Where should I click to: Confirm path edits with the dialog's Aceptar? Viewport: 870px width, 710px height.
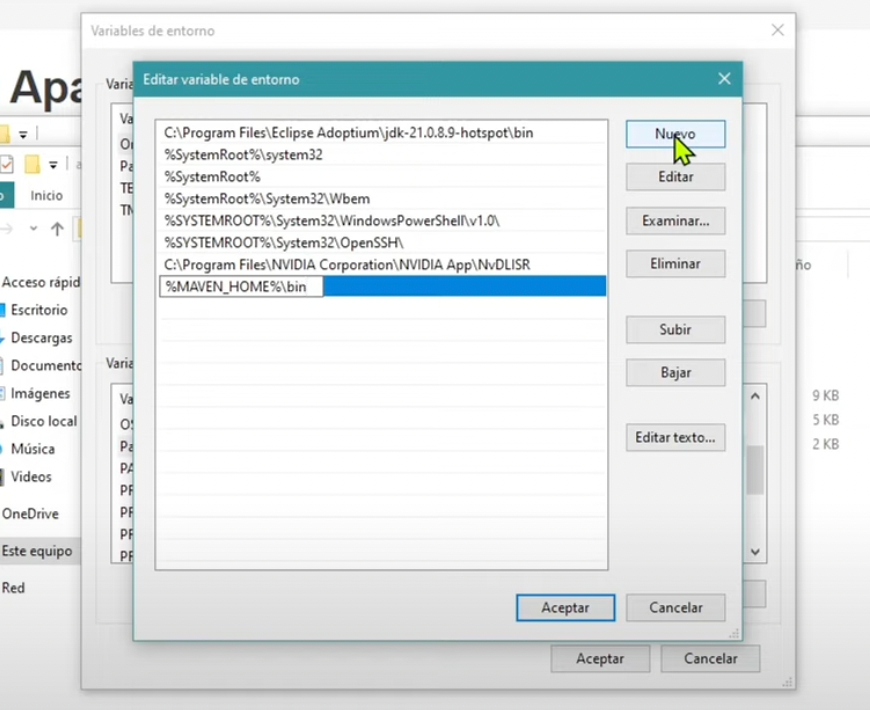click(565, 607)
